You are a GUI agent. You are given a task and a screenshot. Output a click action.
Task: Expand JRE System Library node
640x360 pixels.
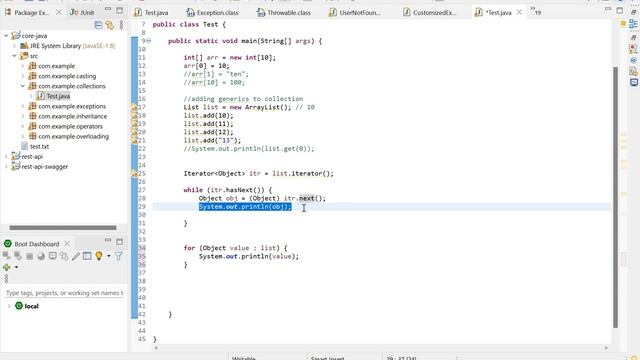click(x=15, y=46)
